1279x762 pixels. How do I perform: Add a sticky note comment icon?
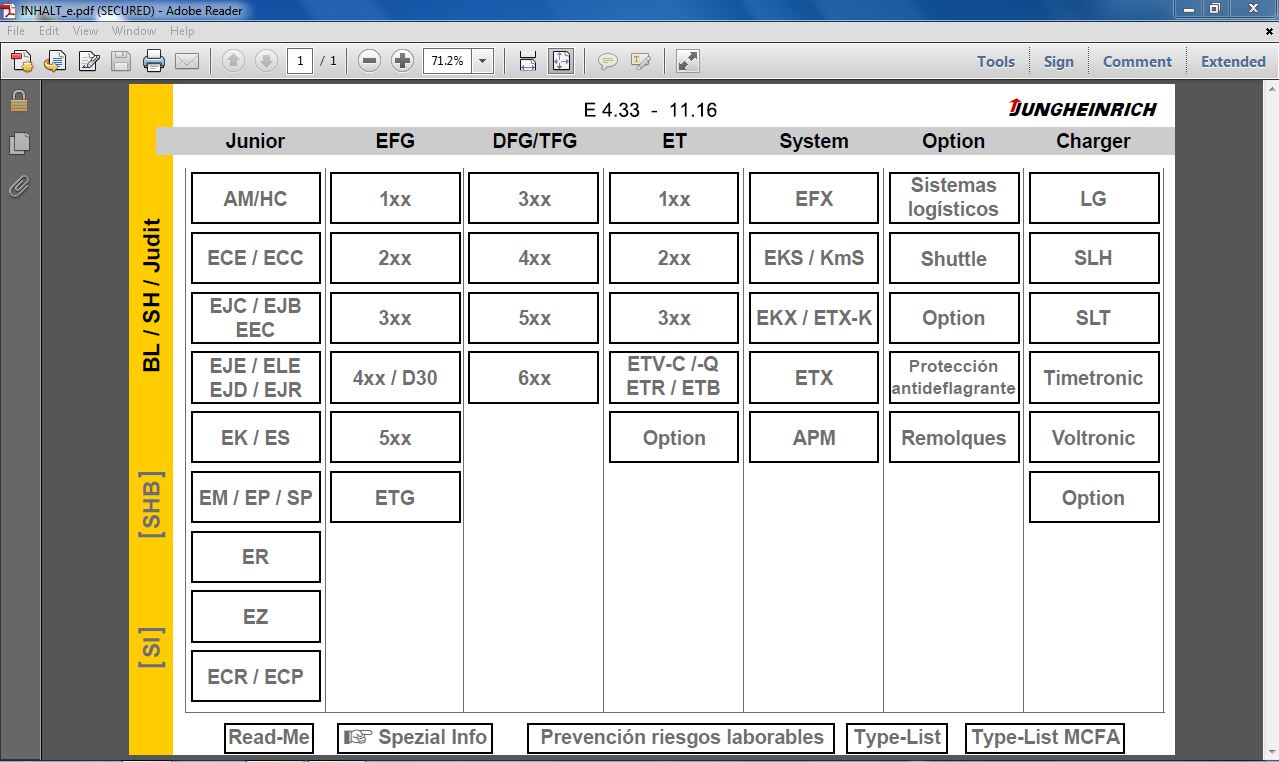click(x=607, y=61)
